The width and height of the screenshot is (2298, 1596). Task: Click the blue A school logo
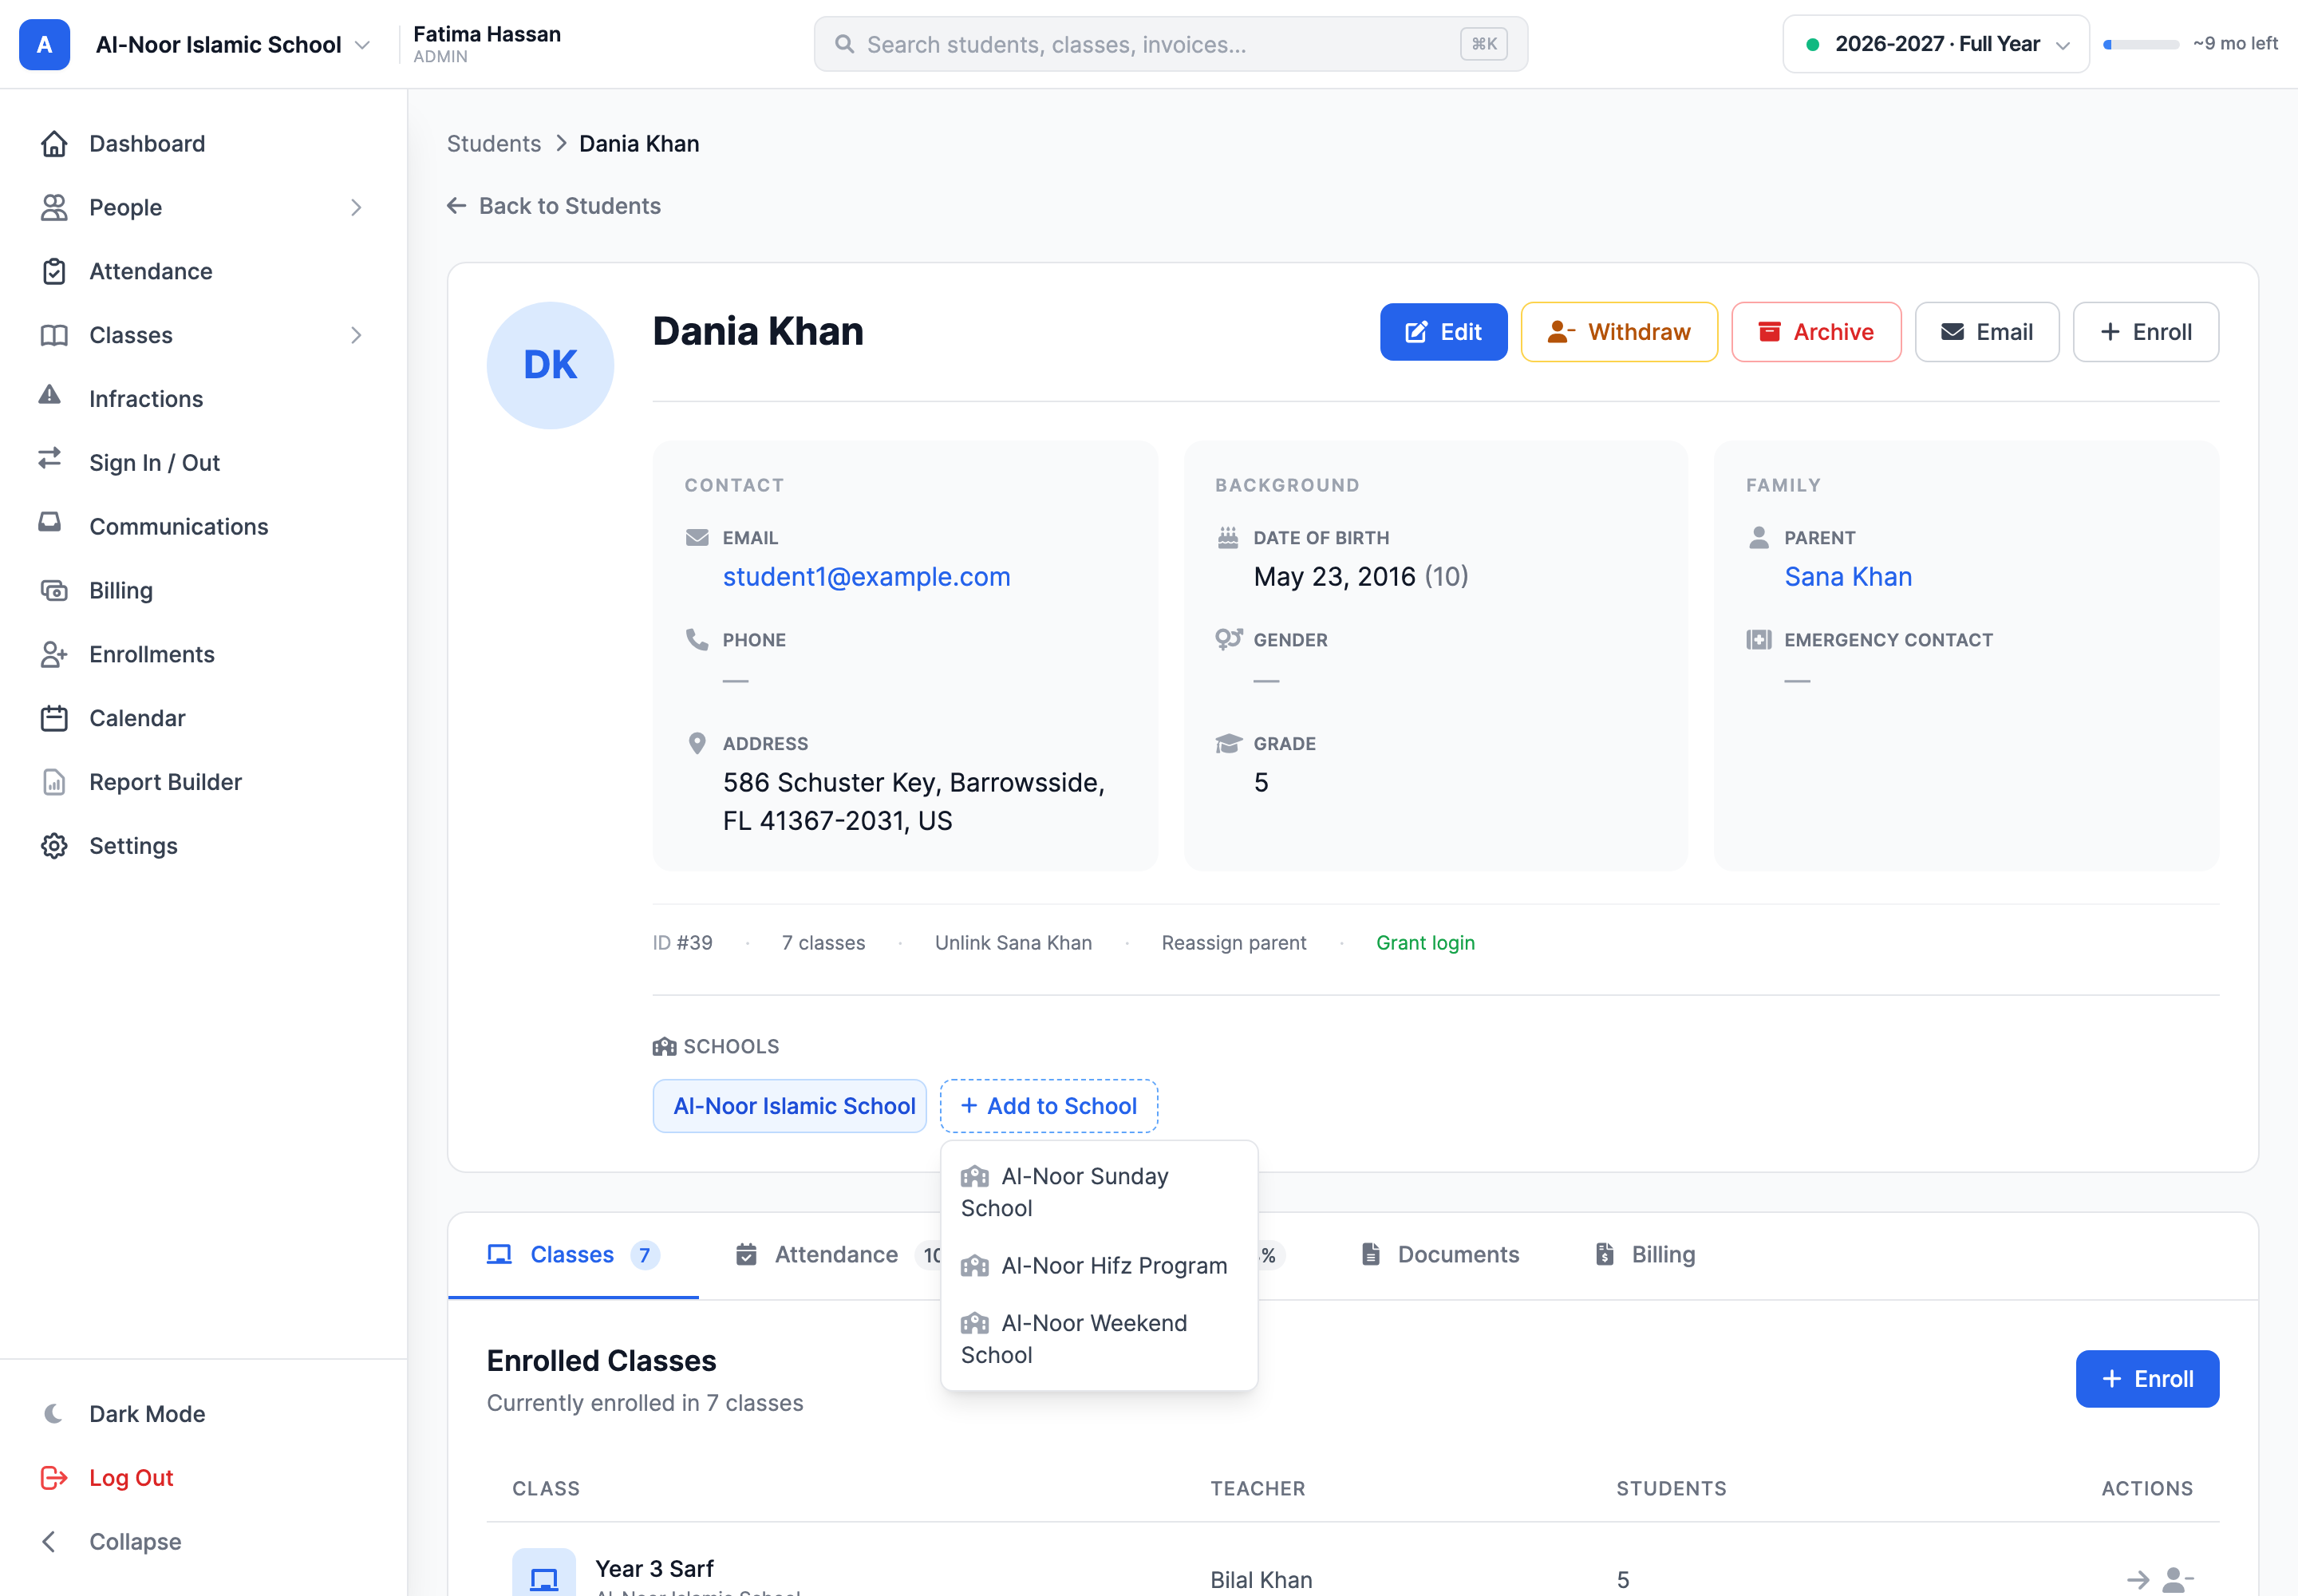(x=45, y=44)
